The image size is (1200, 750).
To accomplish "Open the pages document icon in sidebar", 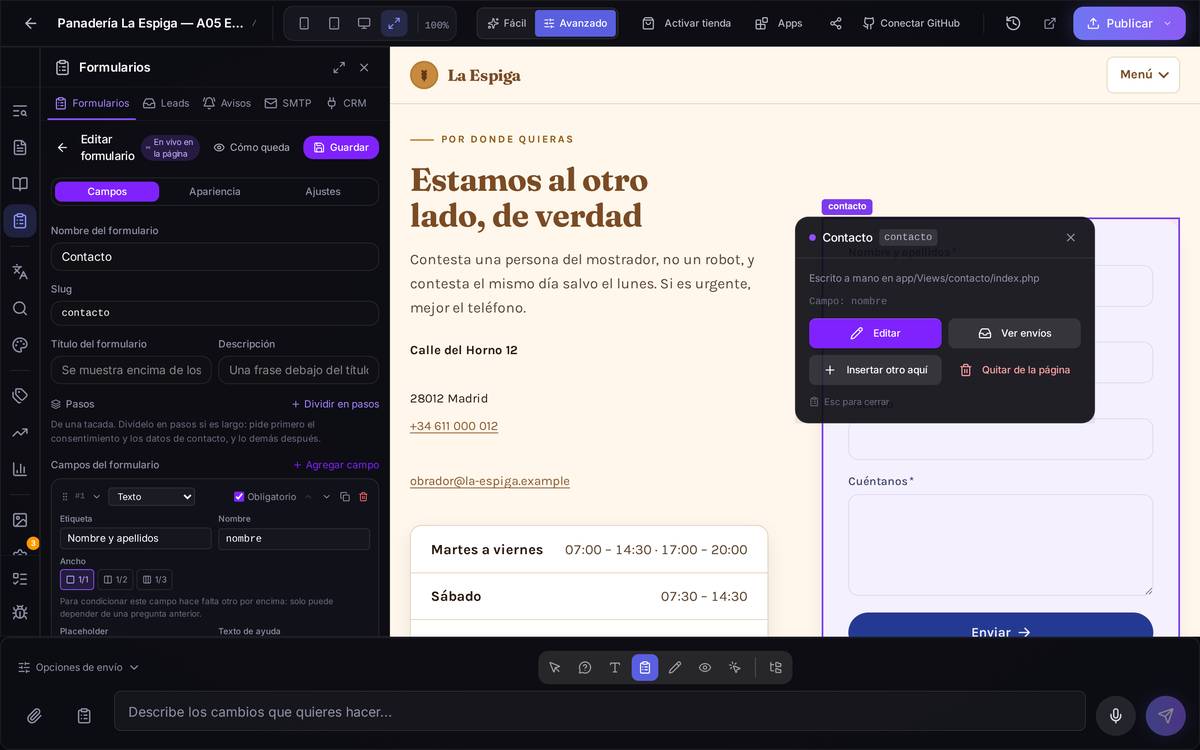I will (20, 147).
